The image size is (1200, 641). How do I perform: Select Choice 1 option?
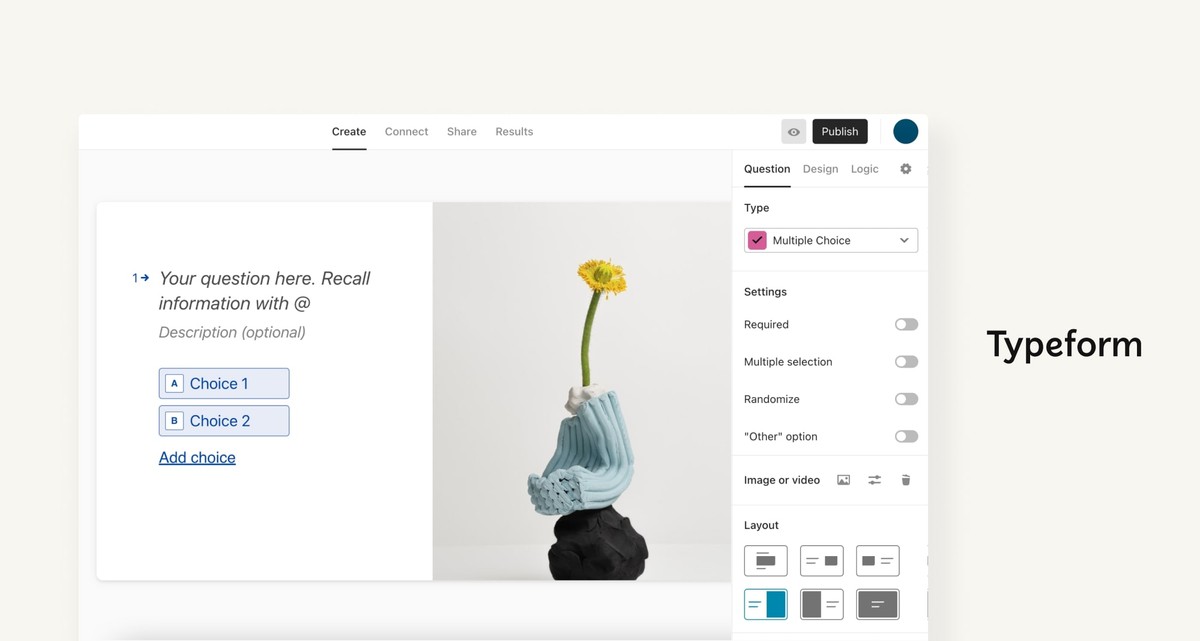pyautogui.click(x=224, y=384)
